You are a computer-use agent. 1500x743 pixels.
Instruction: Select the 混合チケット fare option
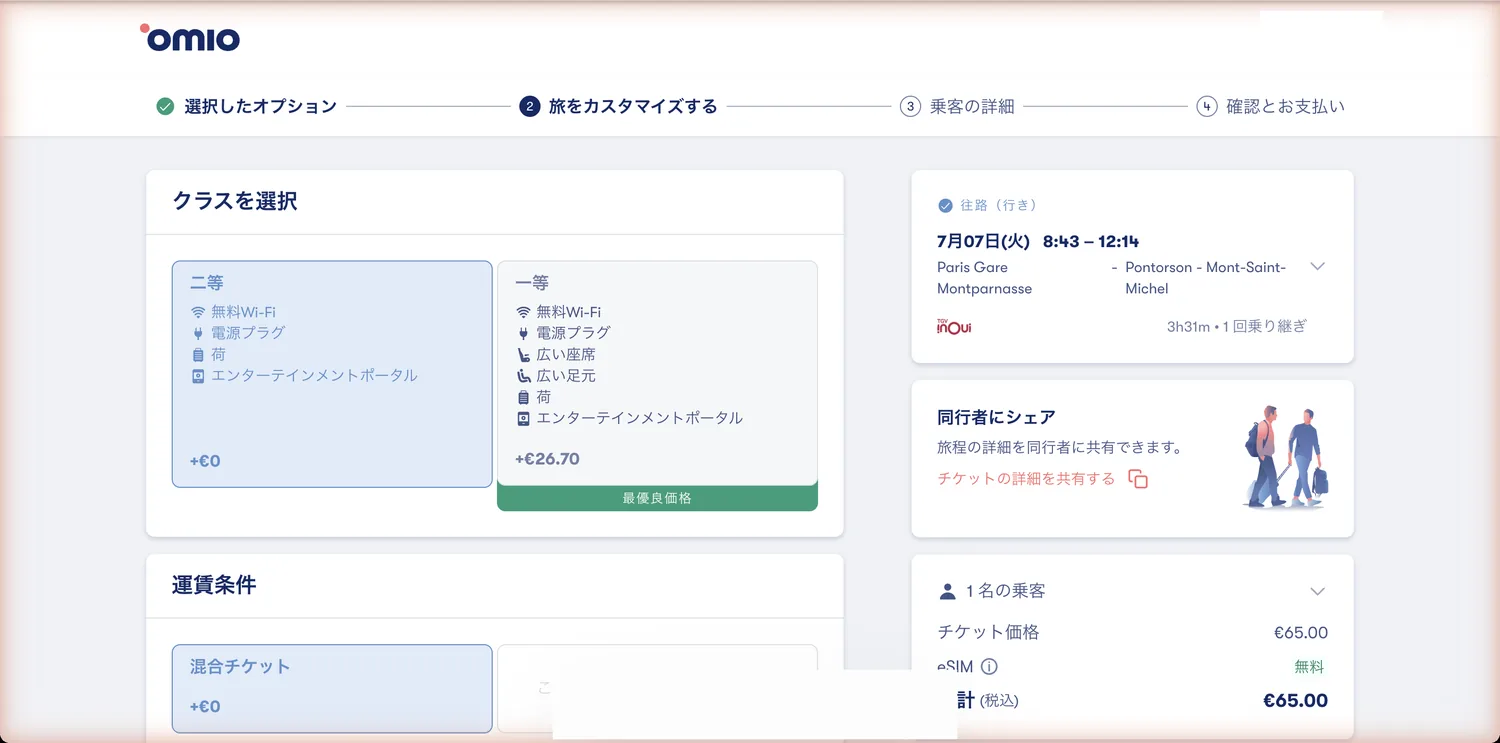(332, 688)
